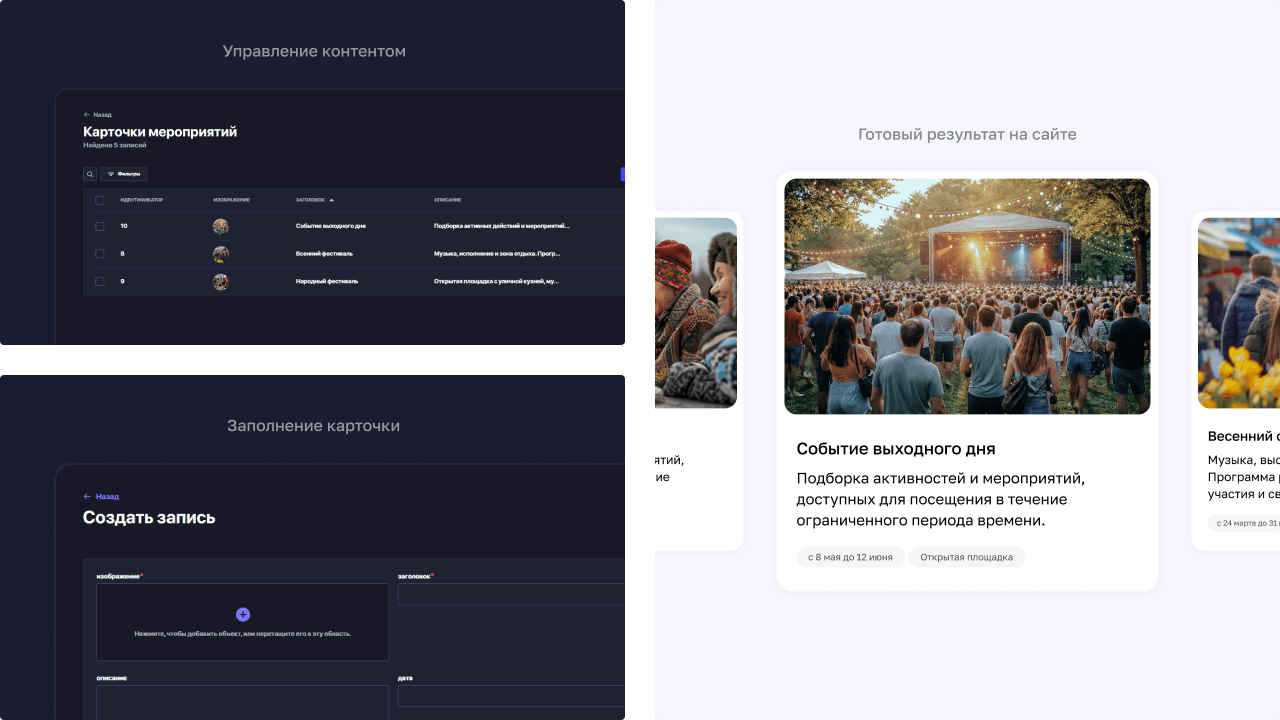Image resolution: width=1280 pixels, height=720 pixels.
Task: Click the Управление контентом label
Action: 314,51
